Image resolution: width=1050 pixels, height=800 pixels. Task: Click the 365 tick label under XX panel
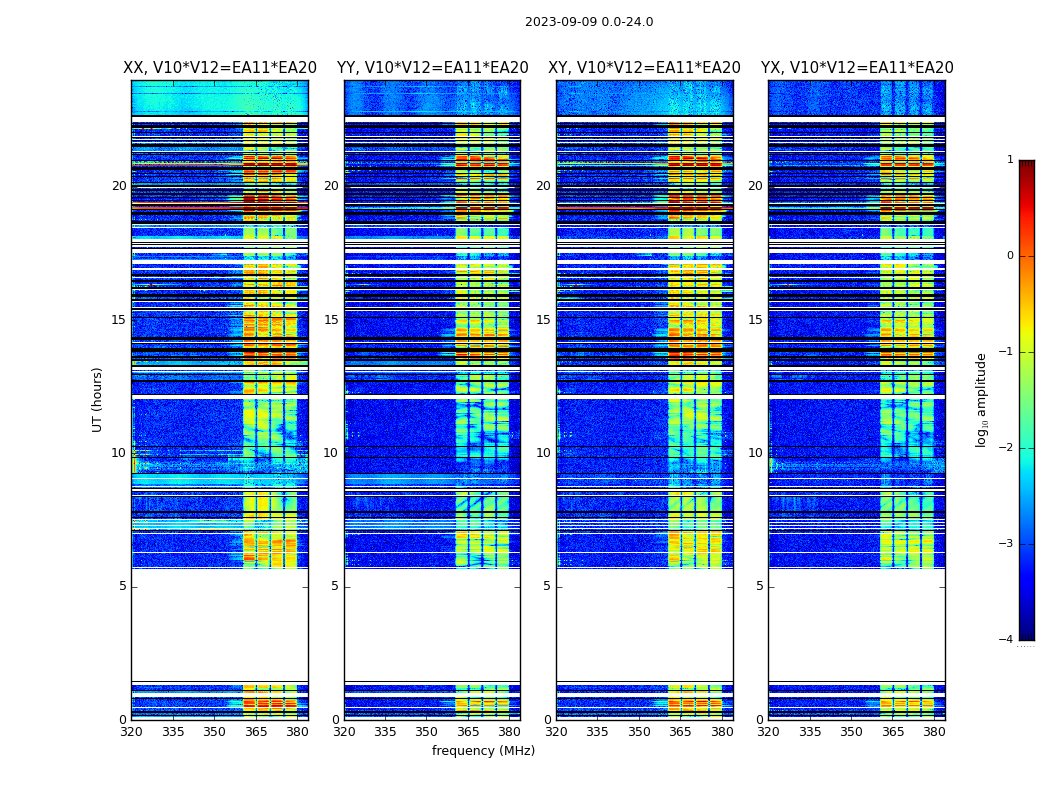[255, 732]
